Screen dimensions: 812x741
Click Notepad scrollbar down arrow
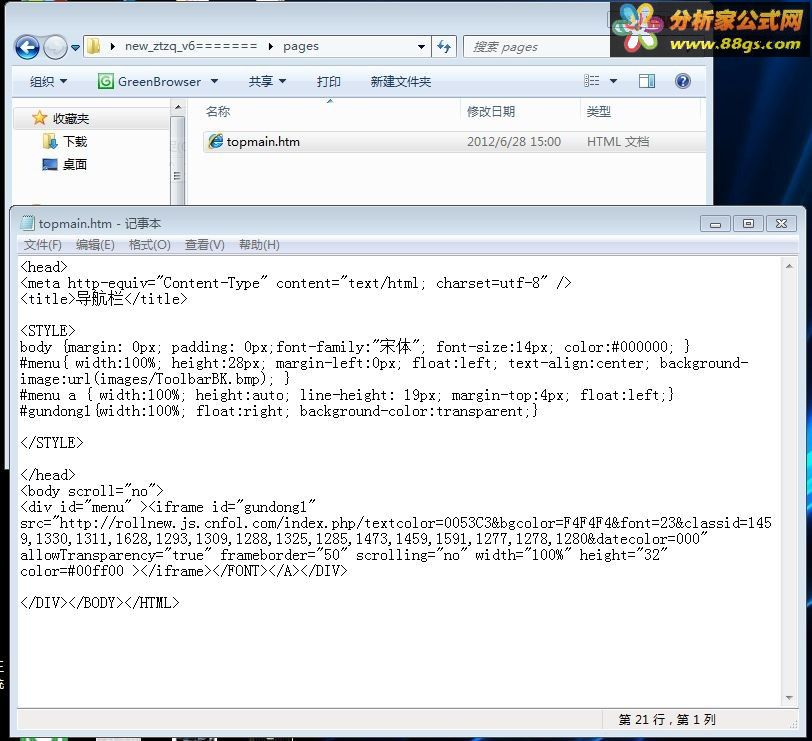(789, 698)
